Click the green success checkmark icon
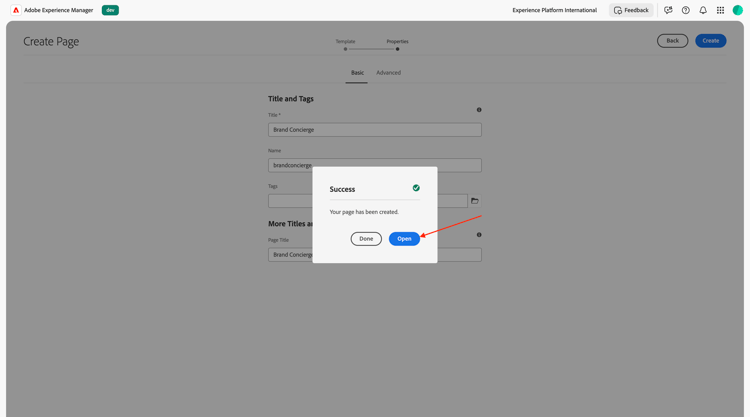The height and width of the screenshot is (417, 750). click(416, 188)
